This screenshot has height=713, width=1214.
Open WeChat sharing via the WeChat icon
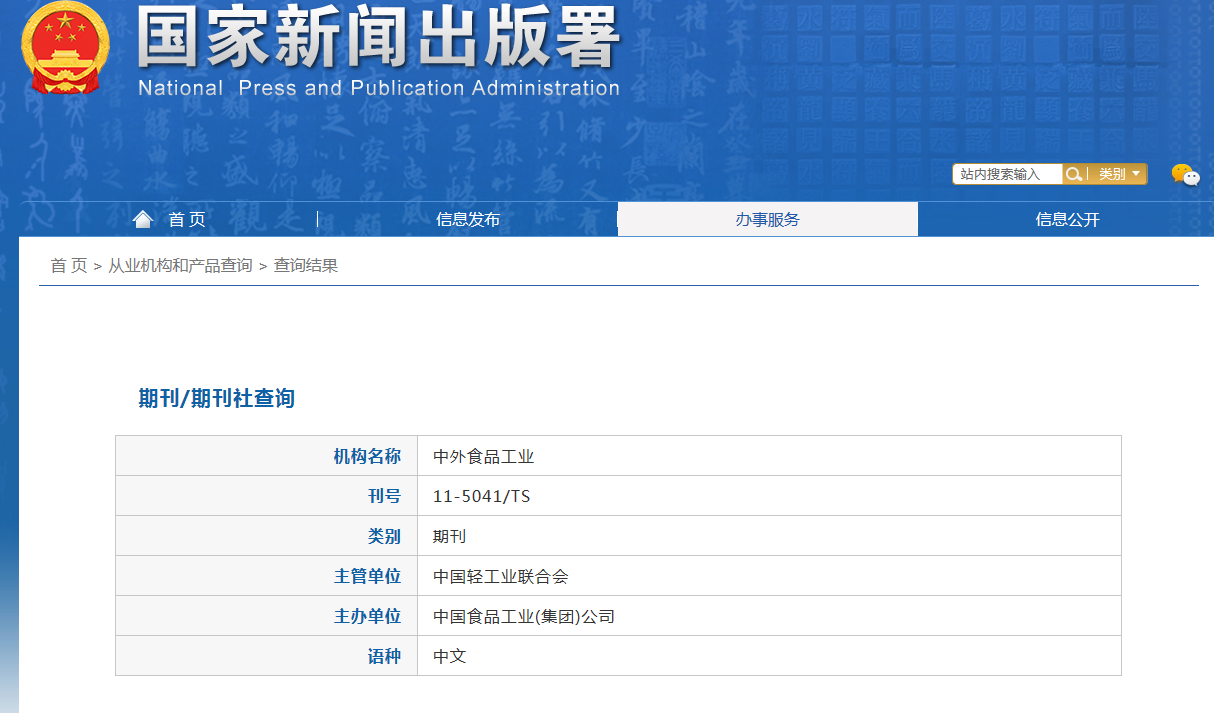tap(1184, 174)
